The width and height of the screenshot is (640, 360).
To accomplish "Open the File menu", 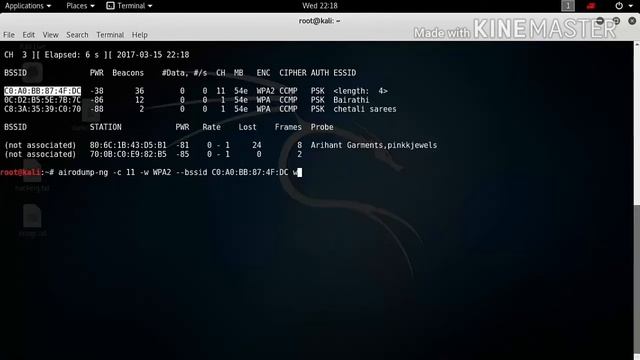I will (9, 35).
